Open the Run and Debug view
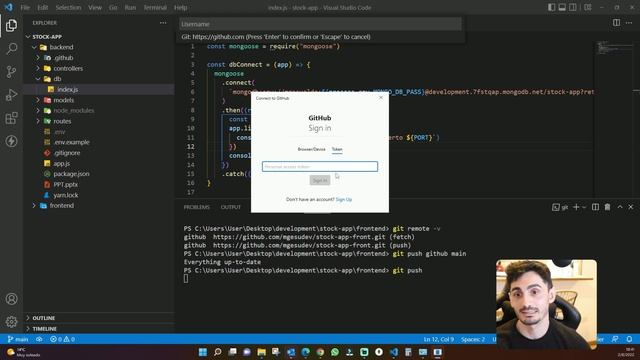 pos(11,95)
